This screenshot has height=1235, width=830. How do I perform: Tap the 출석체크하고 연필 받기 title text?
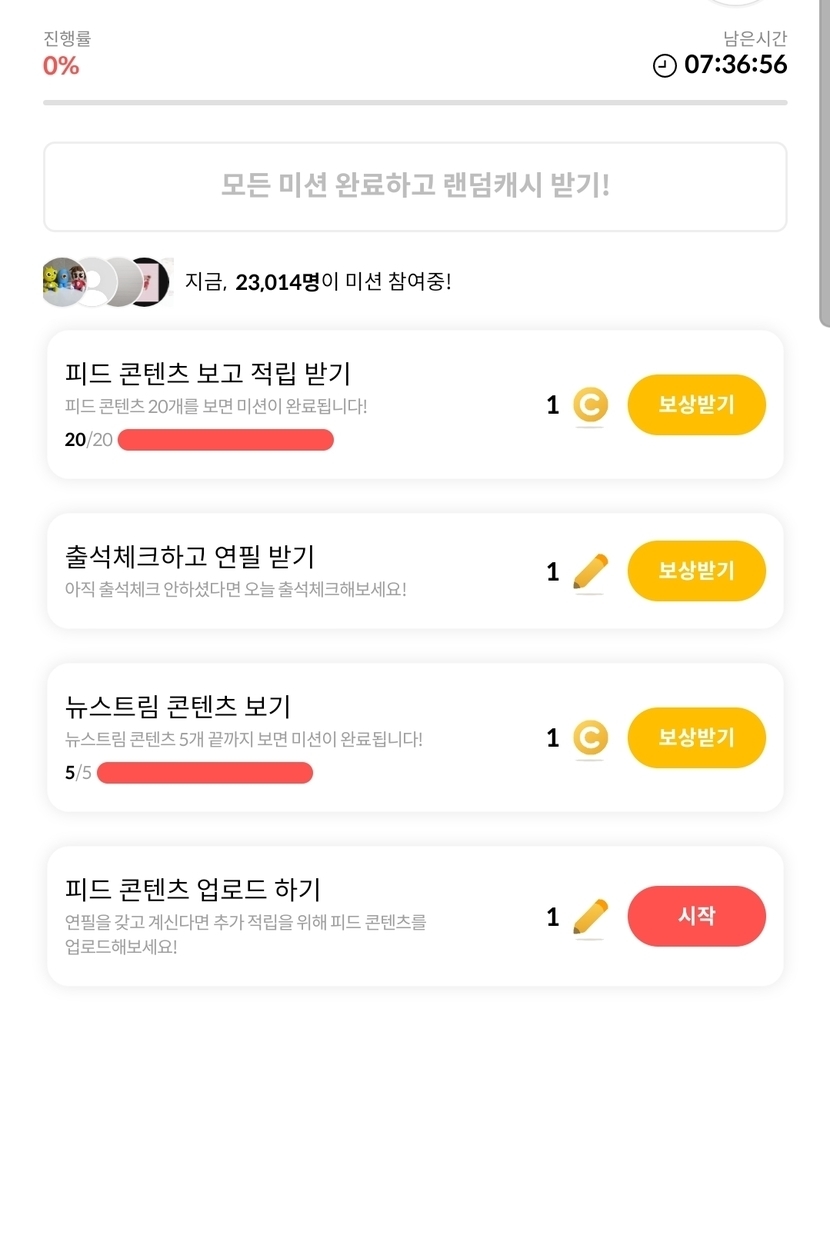[189, 556]
